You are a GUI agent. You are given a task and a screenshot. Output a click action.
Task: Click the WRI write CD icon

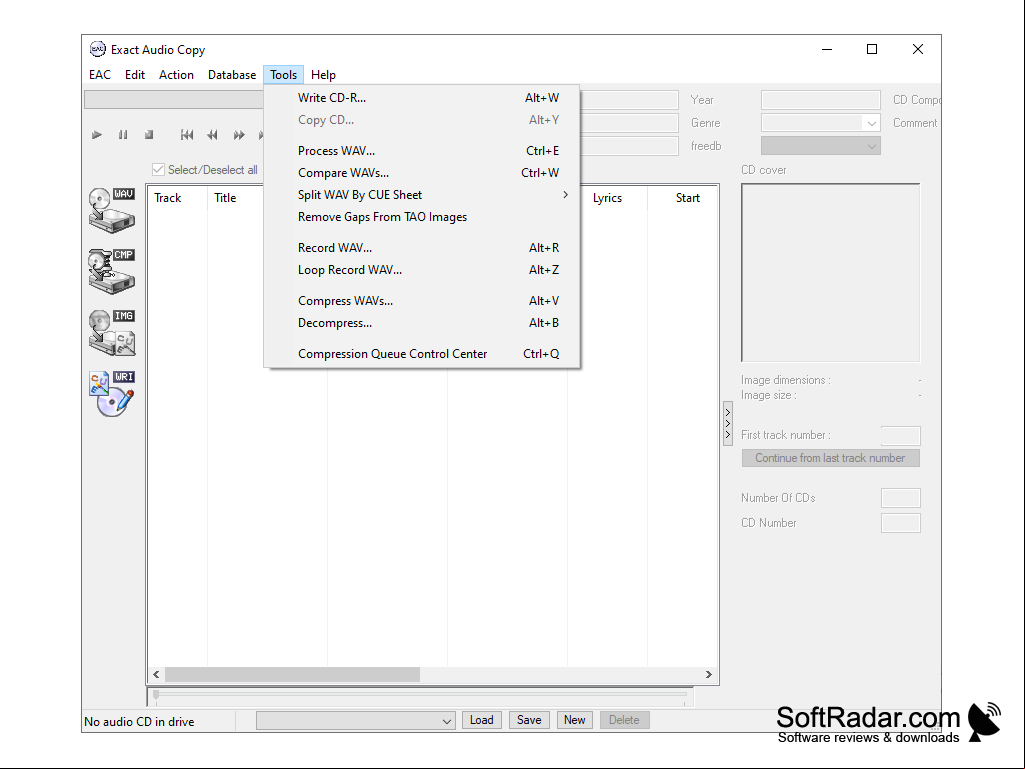(x=112, y=393)
